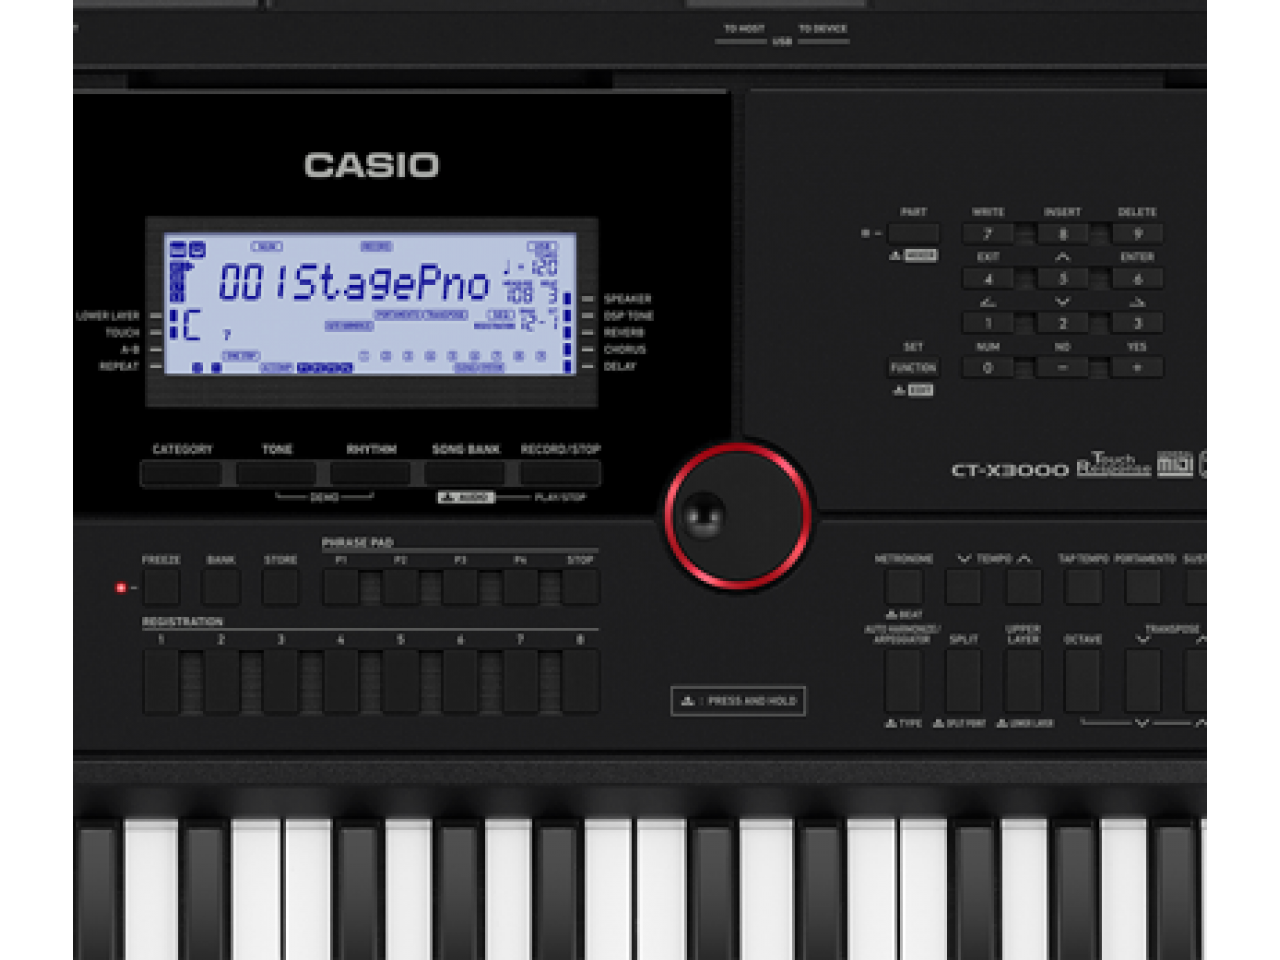Recall registration slot 3

pos(281,682)
